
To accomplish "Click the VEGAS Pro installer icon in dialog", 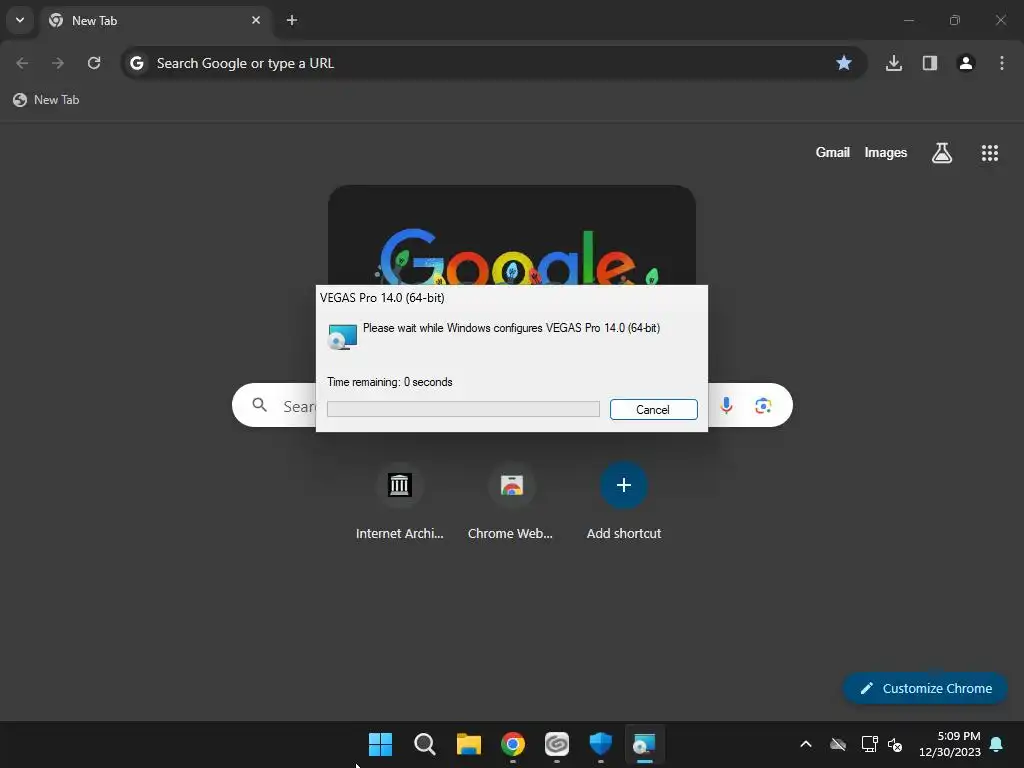I will 342,336.
